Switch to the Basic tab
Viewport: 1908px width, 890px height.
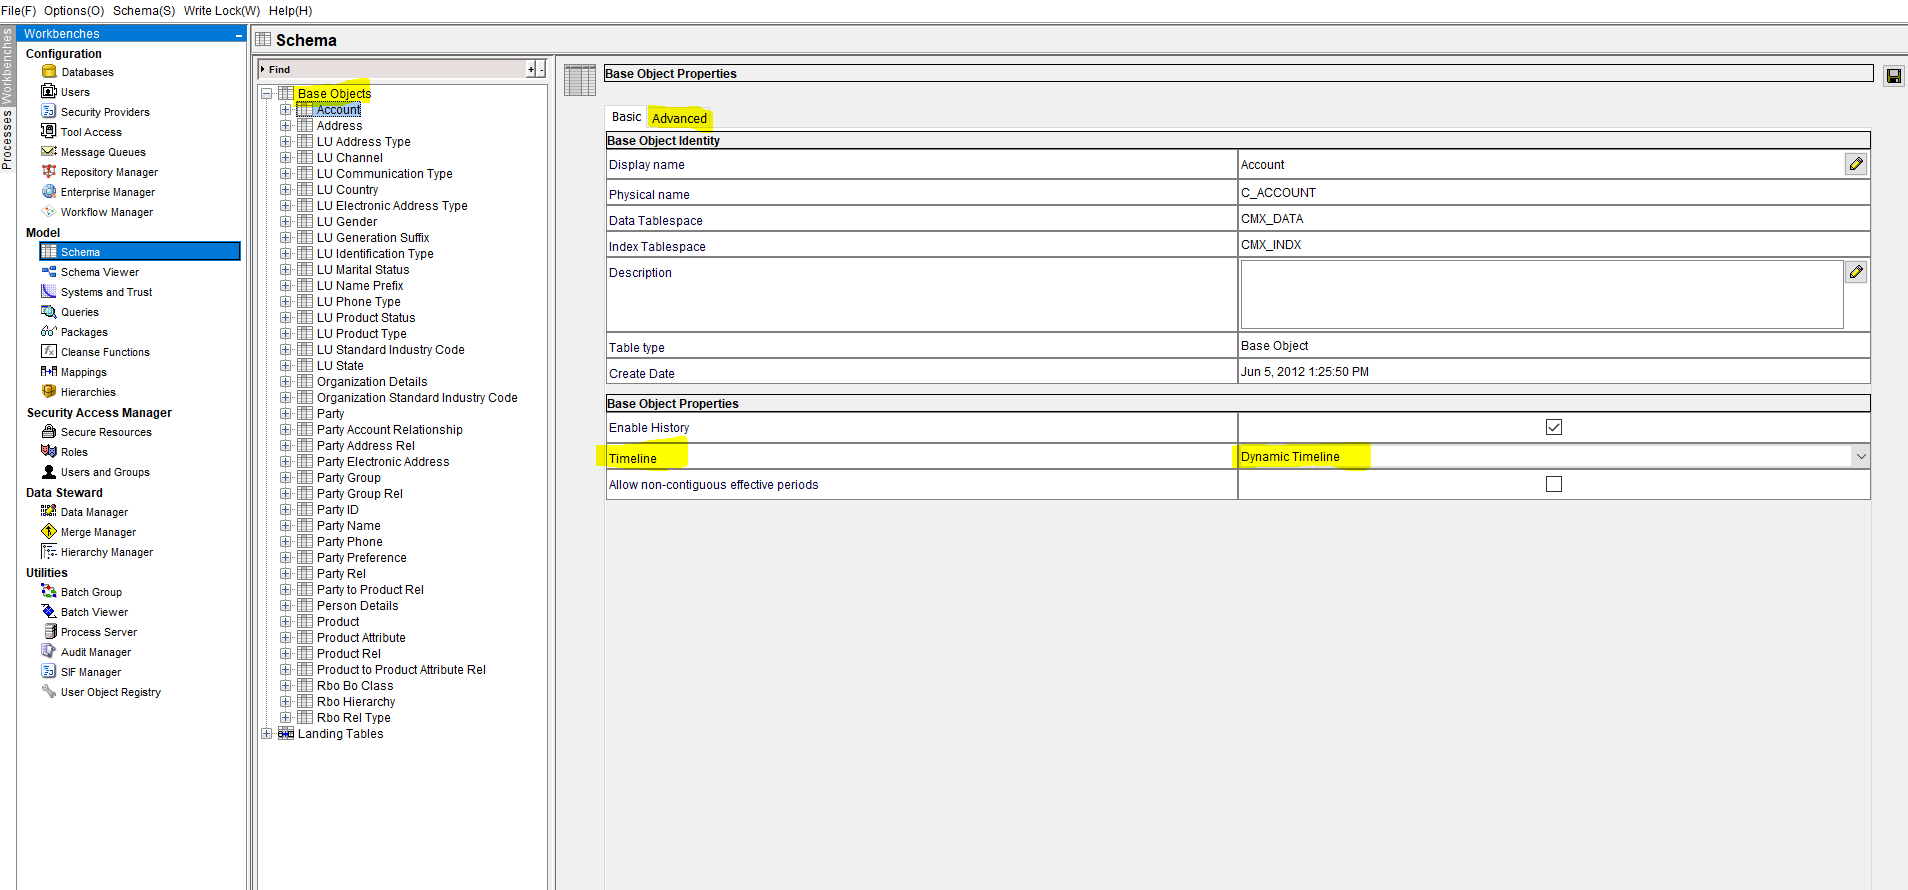tap(627, 117)
